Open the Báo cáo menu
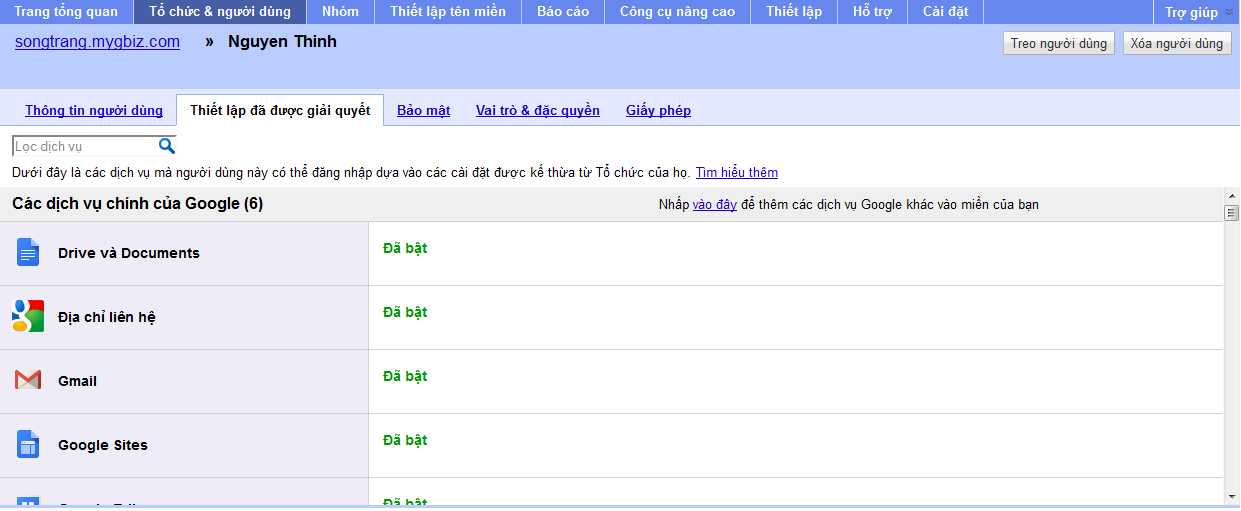This screenshot has width=1241, height=511. point(562,12)
